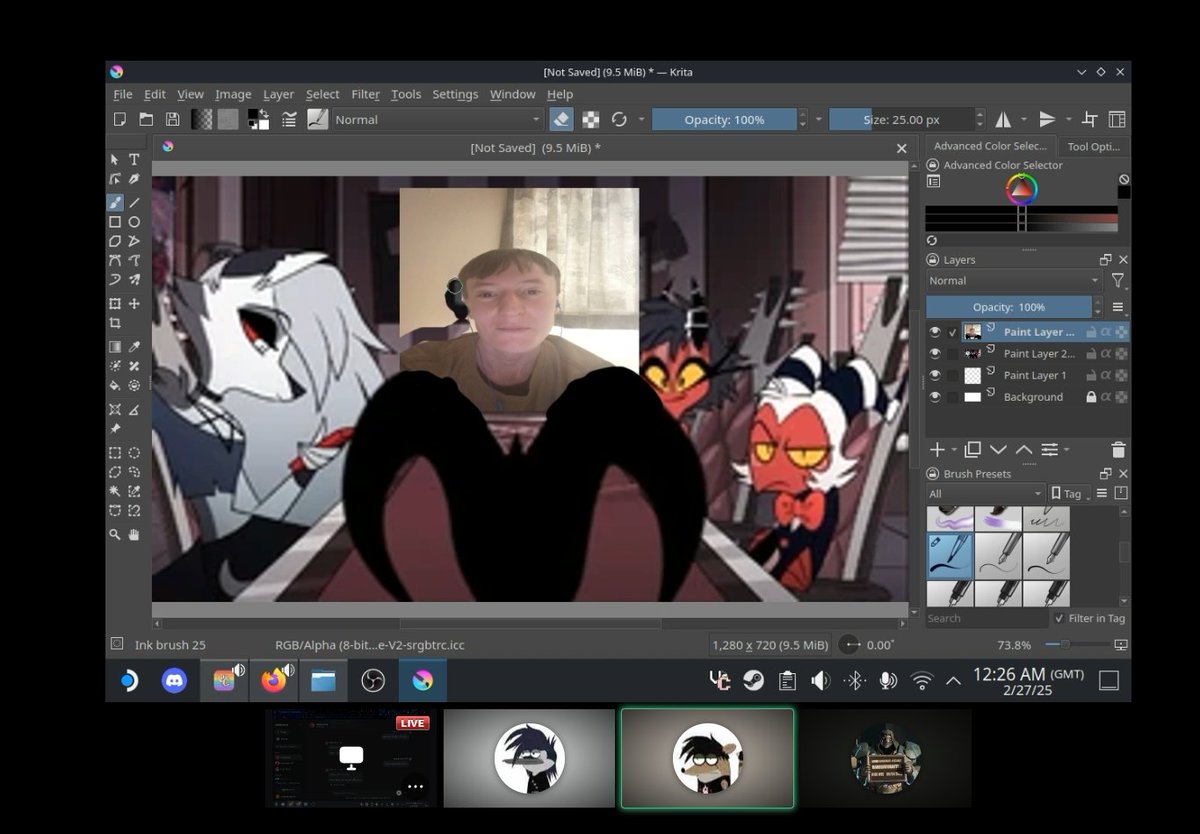Image resolution: width=1200 pixels, height=834 pixels.
Task: Adjust the Layers panel Opacity slider
Action: 1009,307
